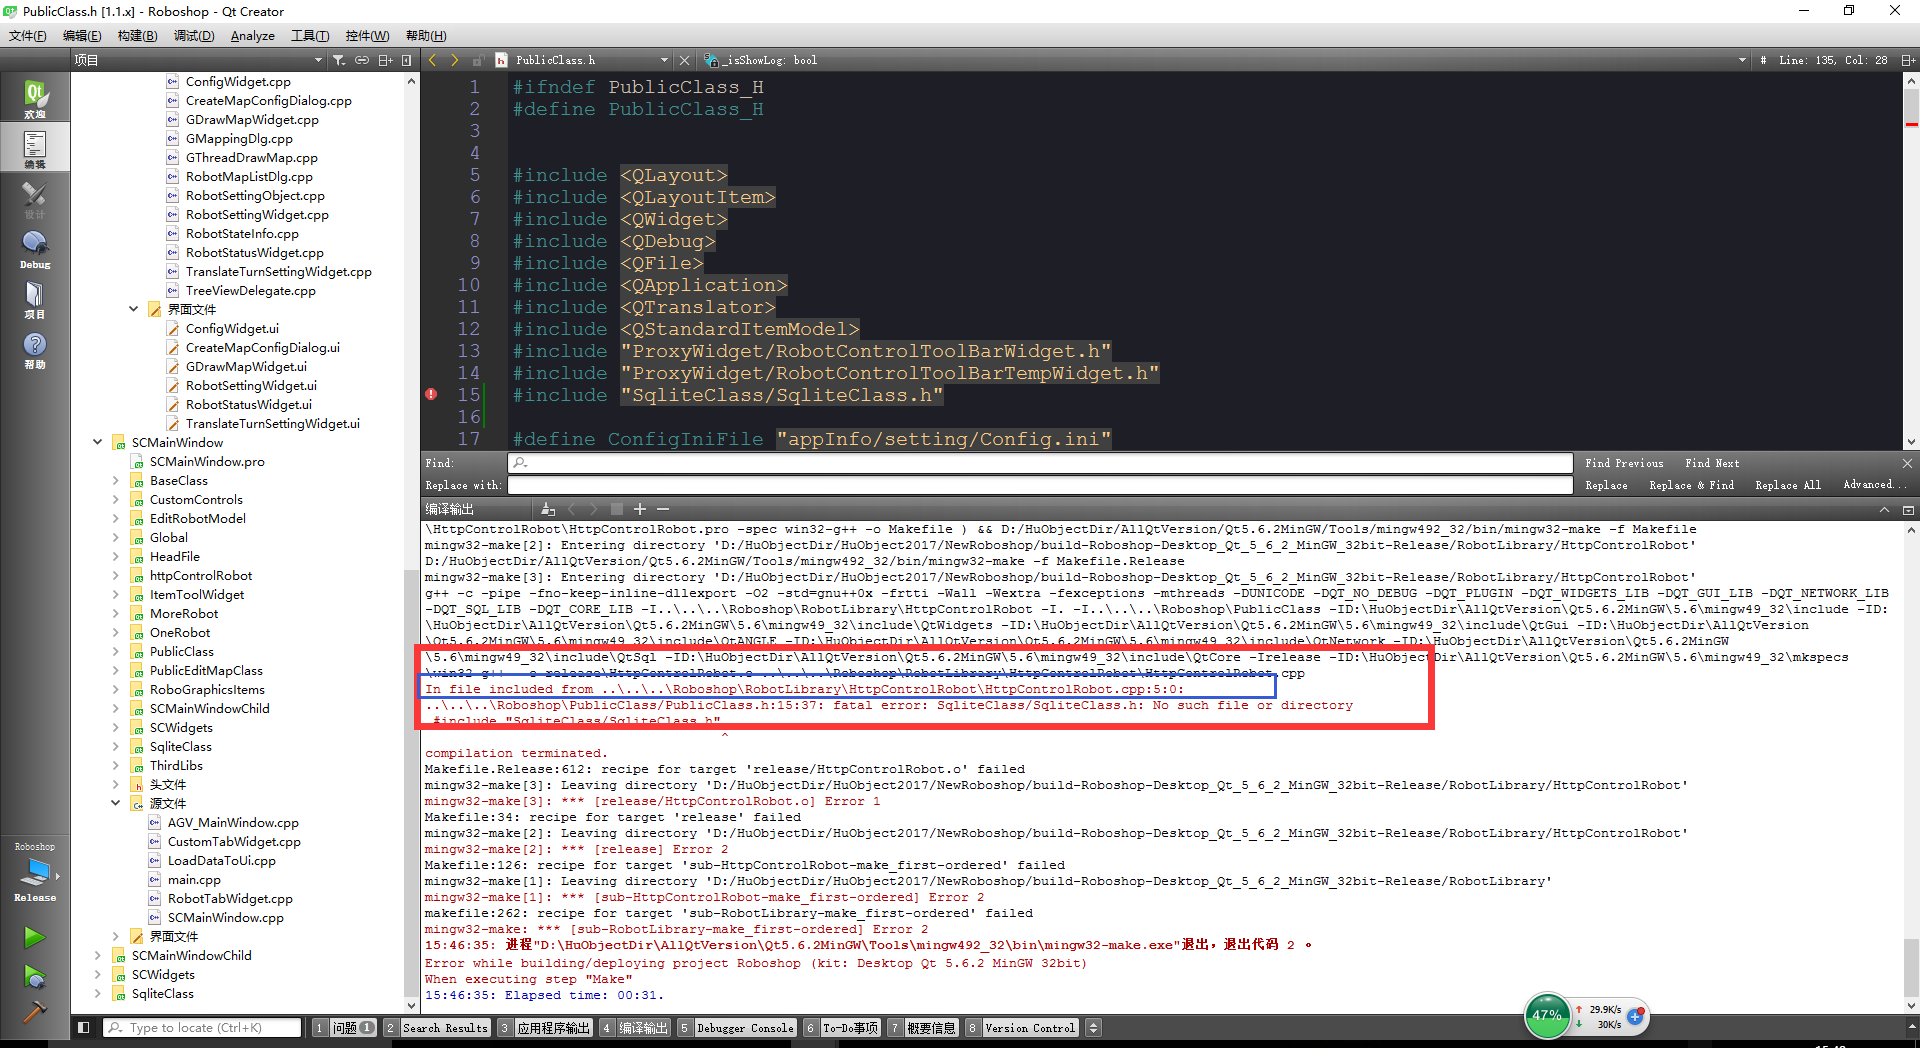Viewport: 1920px width, 1048px height.
Task: Filter the project tree with funnel icon
Action: (339, 60)
